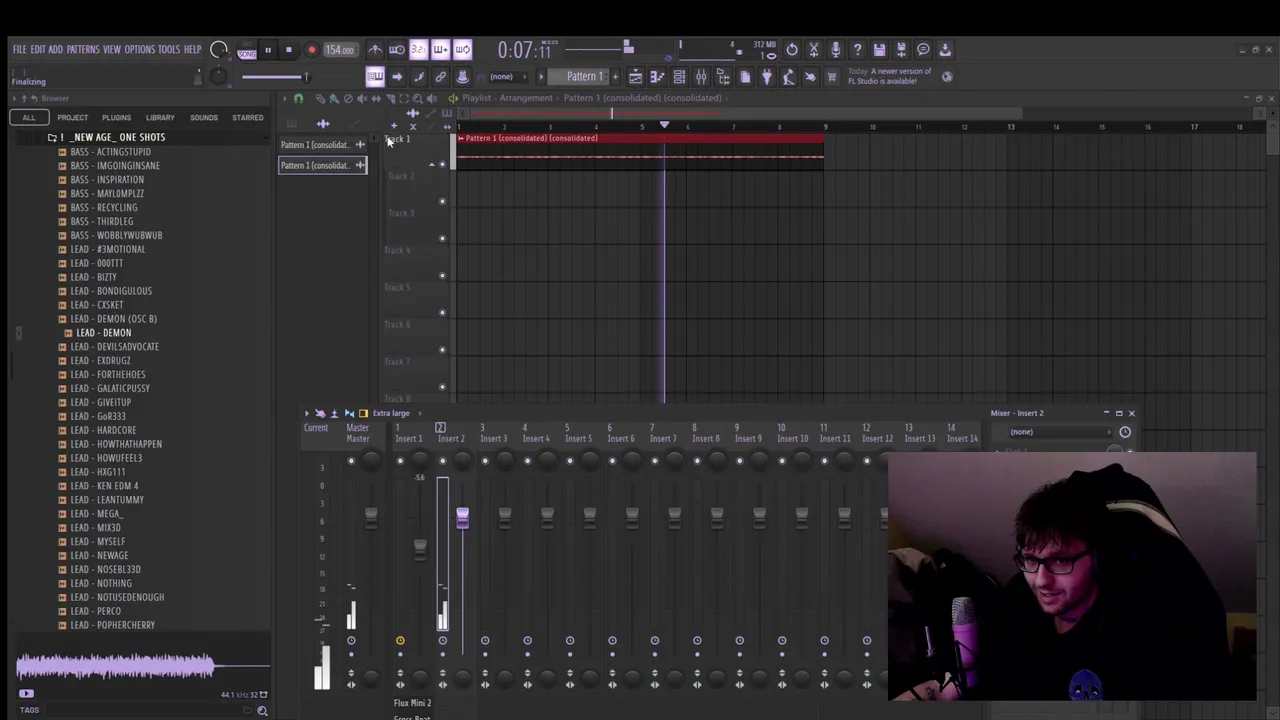Open the mixer layout Extra large dropdown

click(x=392, y=413)
